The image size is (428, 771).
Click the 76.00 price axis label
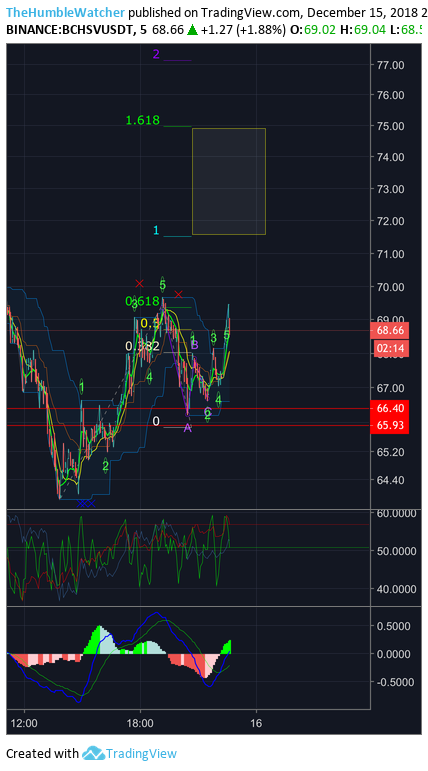[x=391, y=95]
